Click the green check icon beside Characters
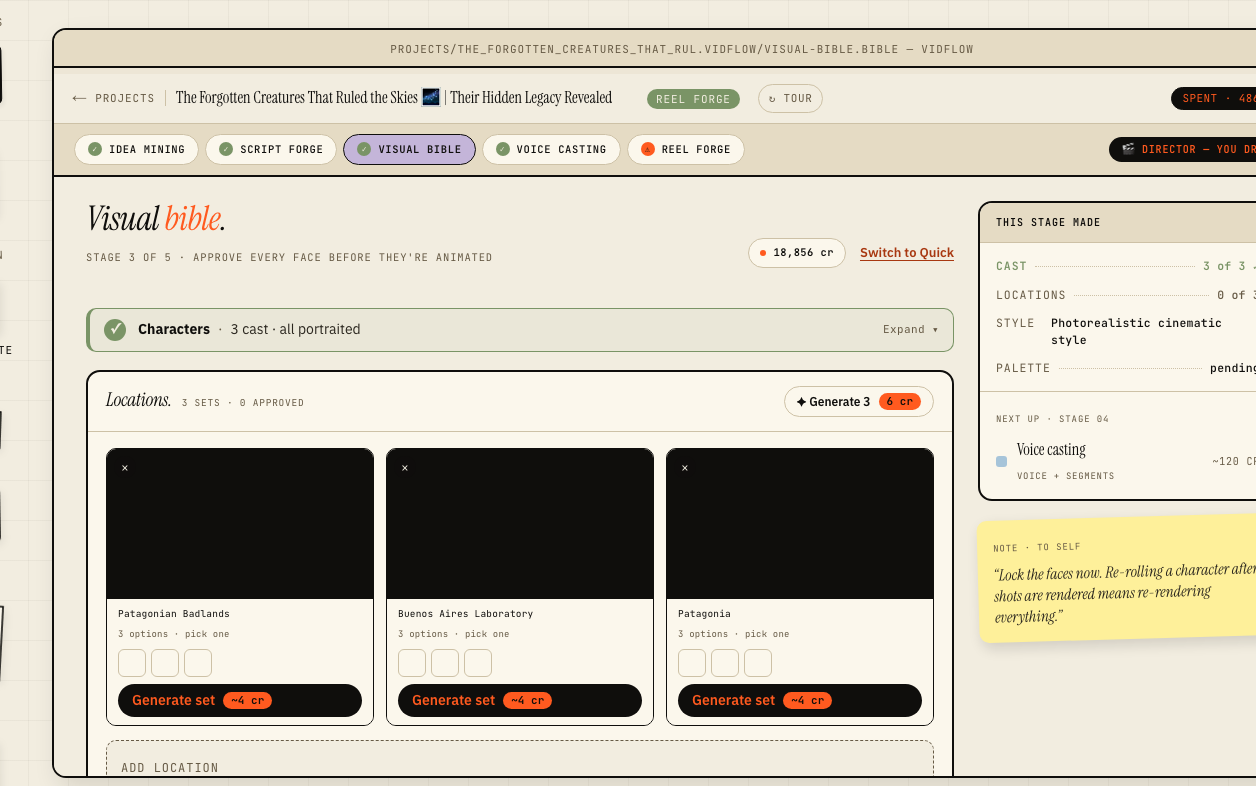Image resolution: width=1256 pixels, height=786 pixels. pos(115,330)
